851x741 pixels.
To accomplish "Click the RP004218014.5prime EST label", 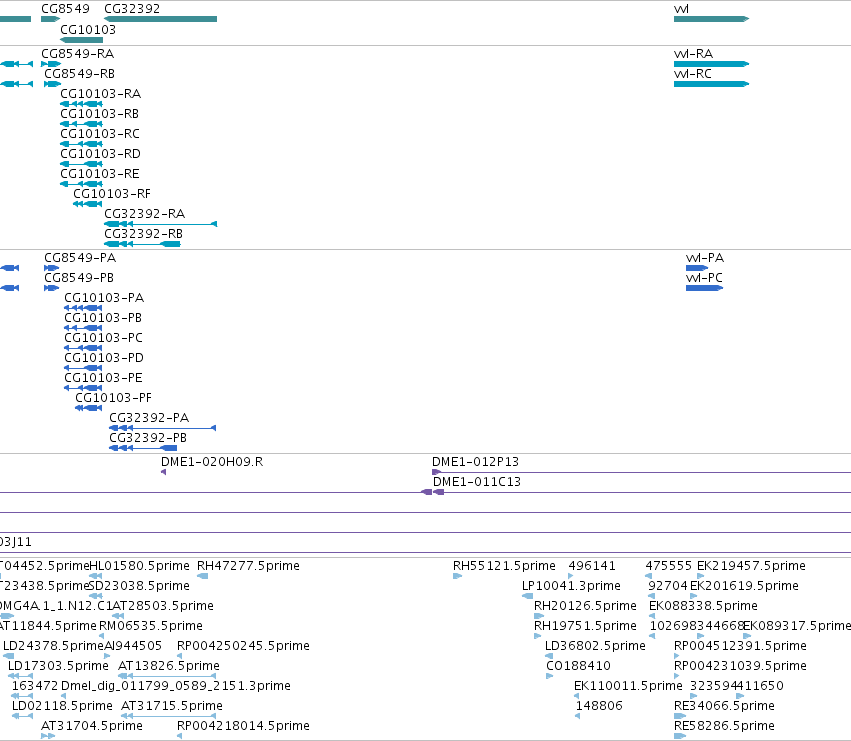I will (243, 726).
